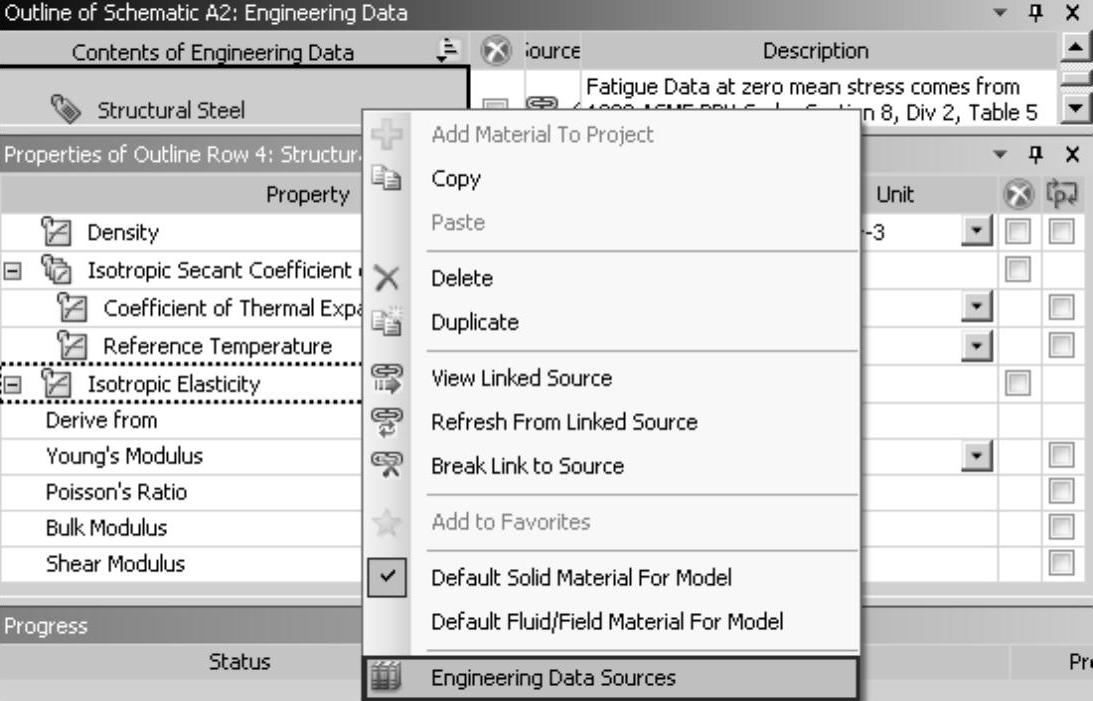Viewport: 1093px width, 701px height.
Task: Collapse the Isotropic Secant Coefficient node
Action: point(10,271)
